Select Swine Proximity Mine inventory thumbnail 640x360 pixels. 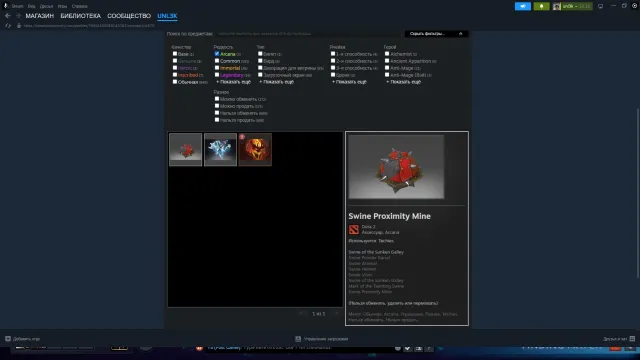[185, 149]
